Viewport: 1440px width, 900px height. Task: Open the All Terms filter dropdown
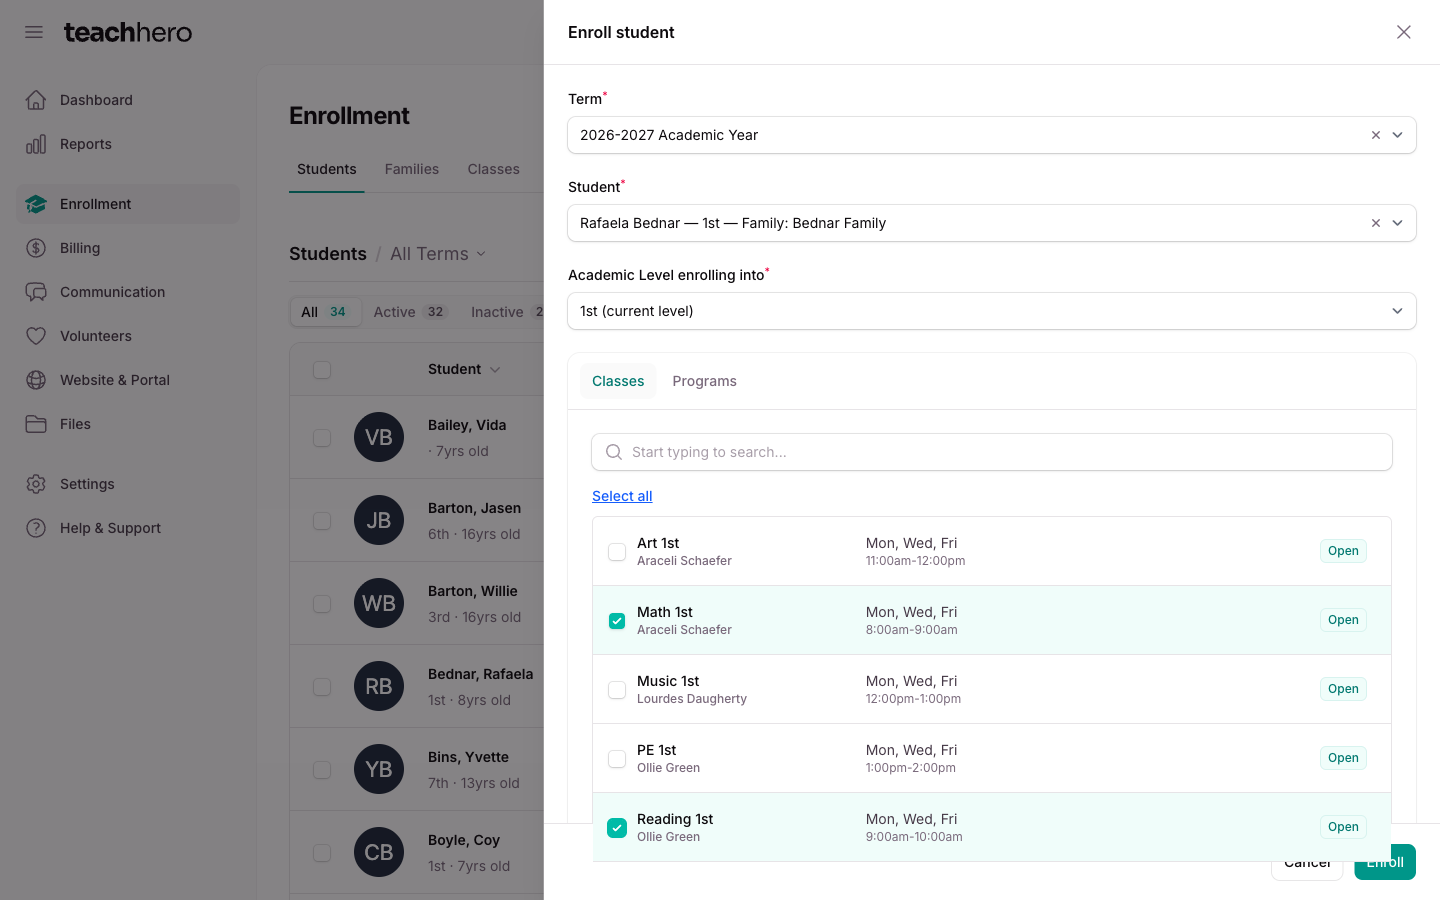click(x=438, y=254)
